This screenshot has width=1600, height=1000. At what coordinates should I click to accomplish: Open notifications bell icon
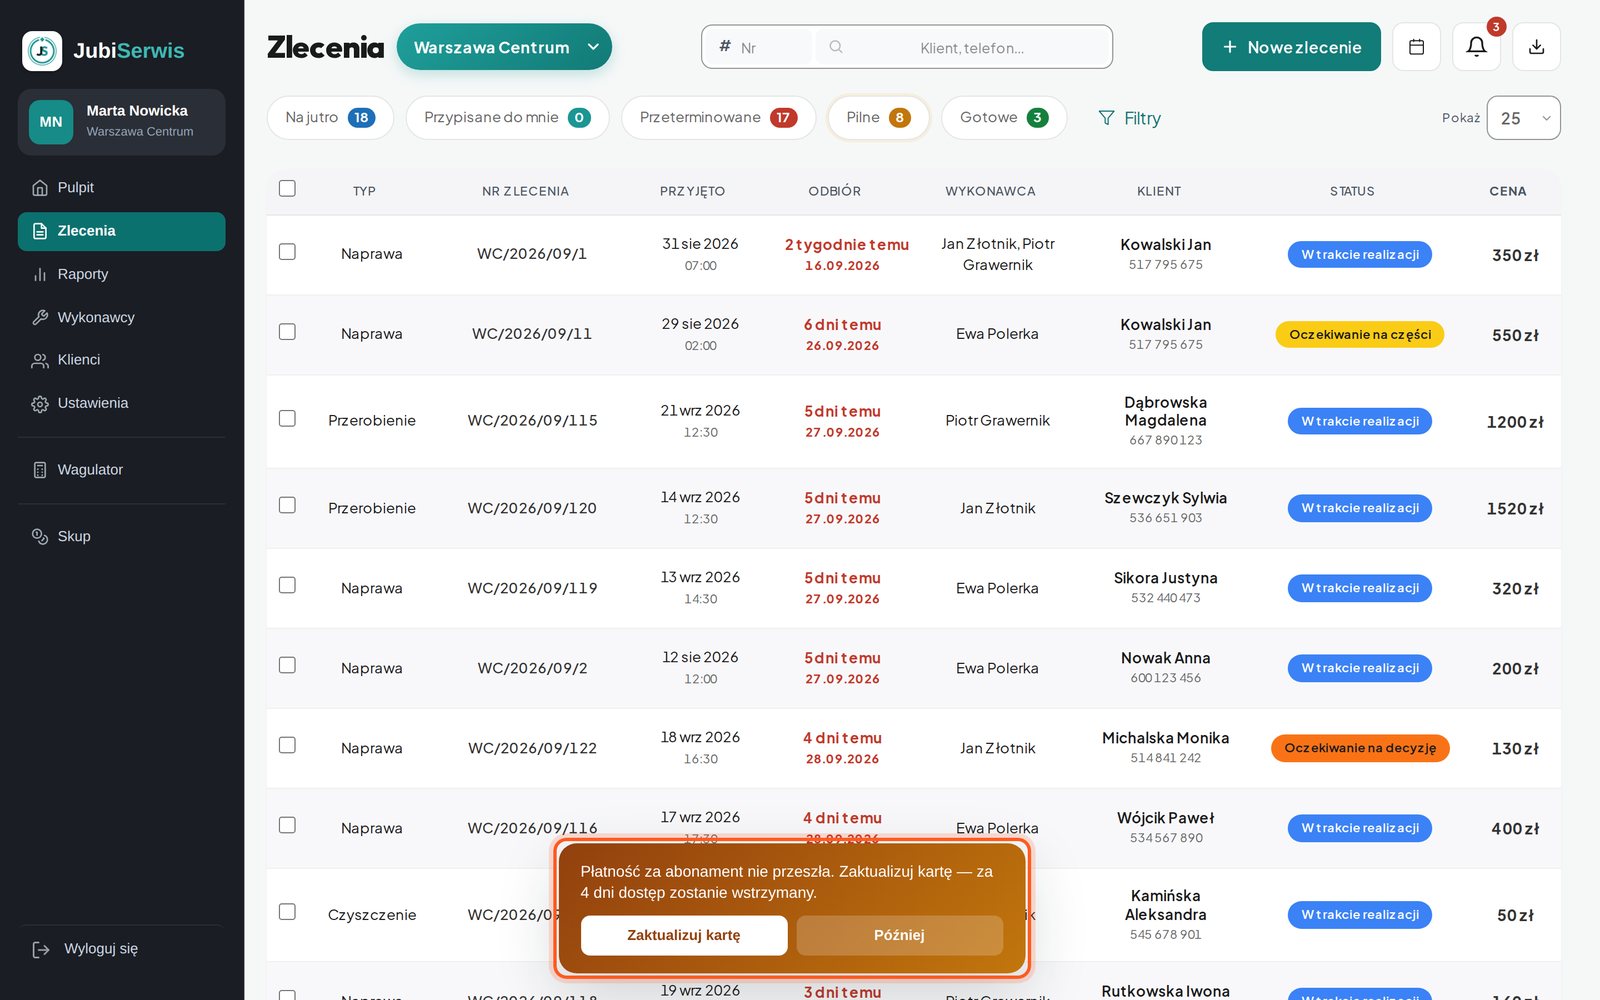click(1476, 47)
